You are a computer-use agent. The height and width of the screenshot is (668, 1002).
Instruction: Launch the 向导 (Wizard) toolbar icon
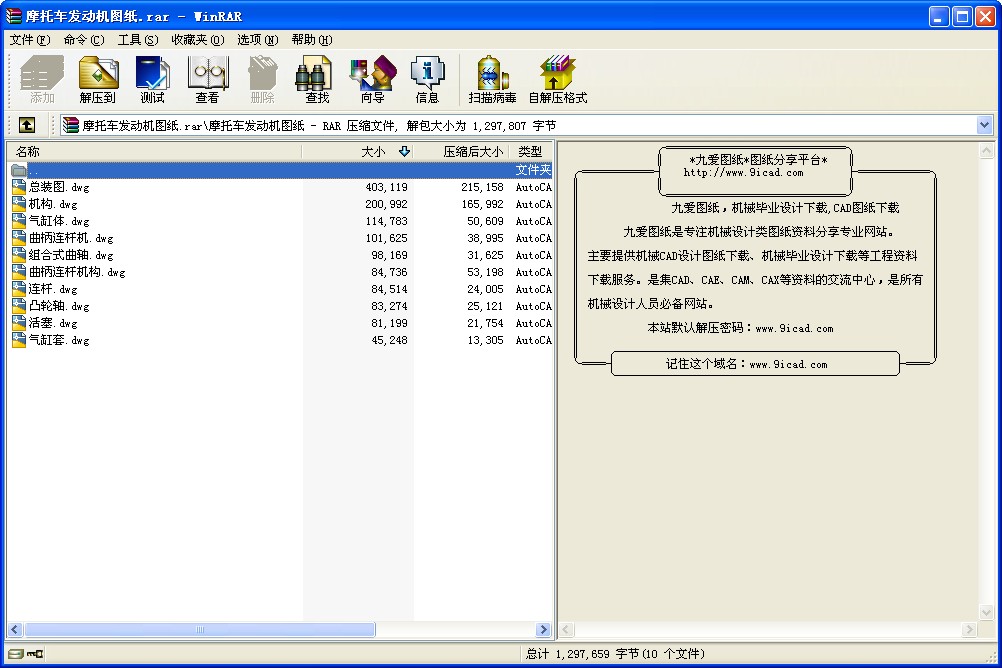pyautogui.click(x=372, y=80)
